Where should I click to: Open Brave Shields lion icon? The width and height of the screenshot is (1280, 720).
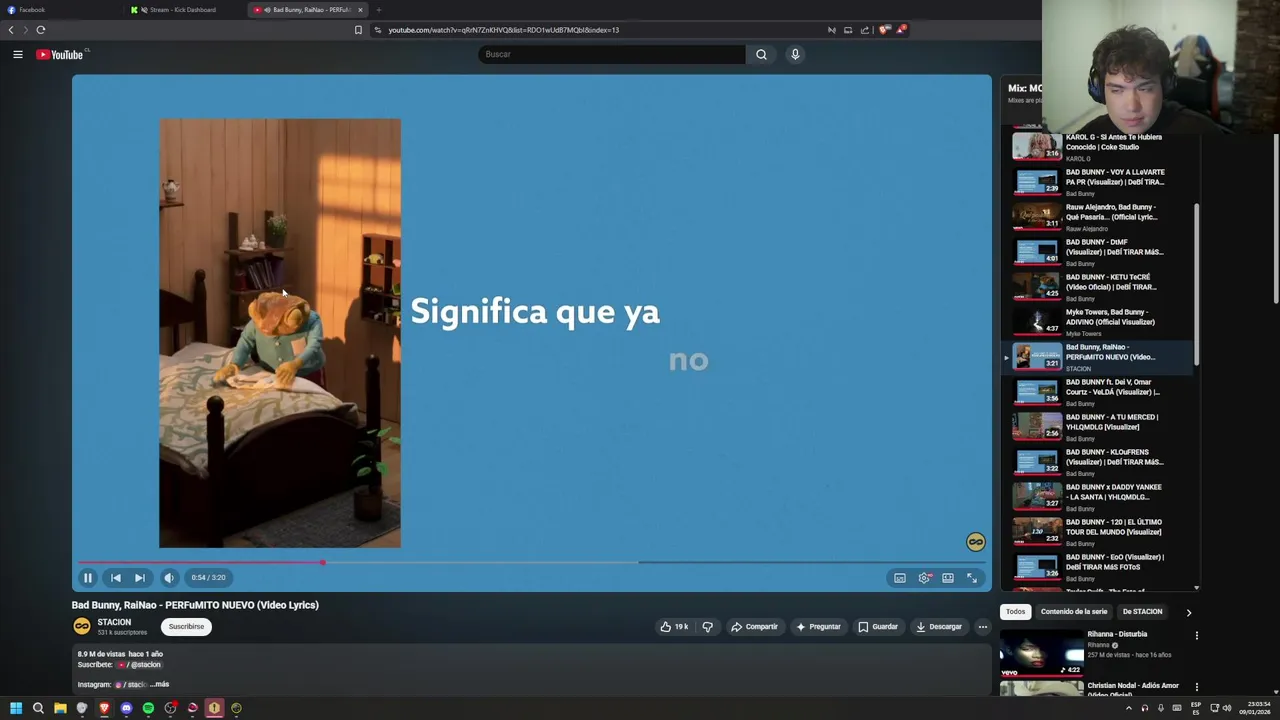pyautogui.click(x=884, y=30)
